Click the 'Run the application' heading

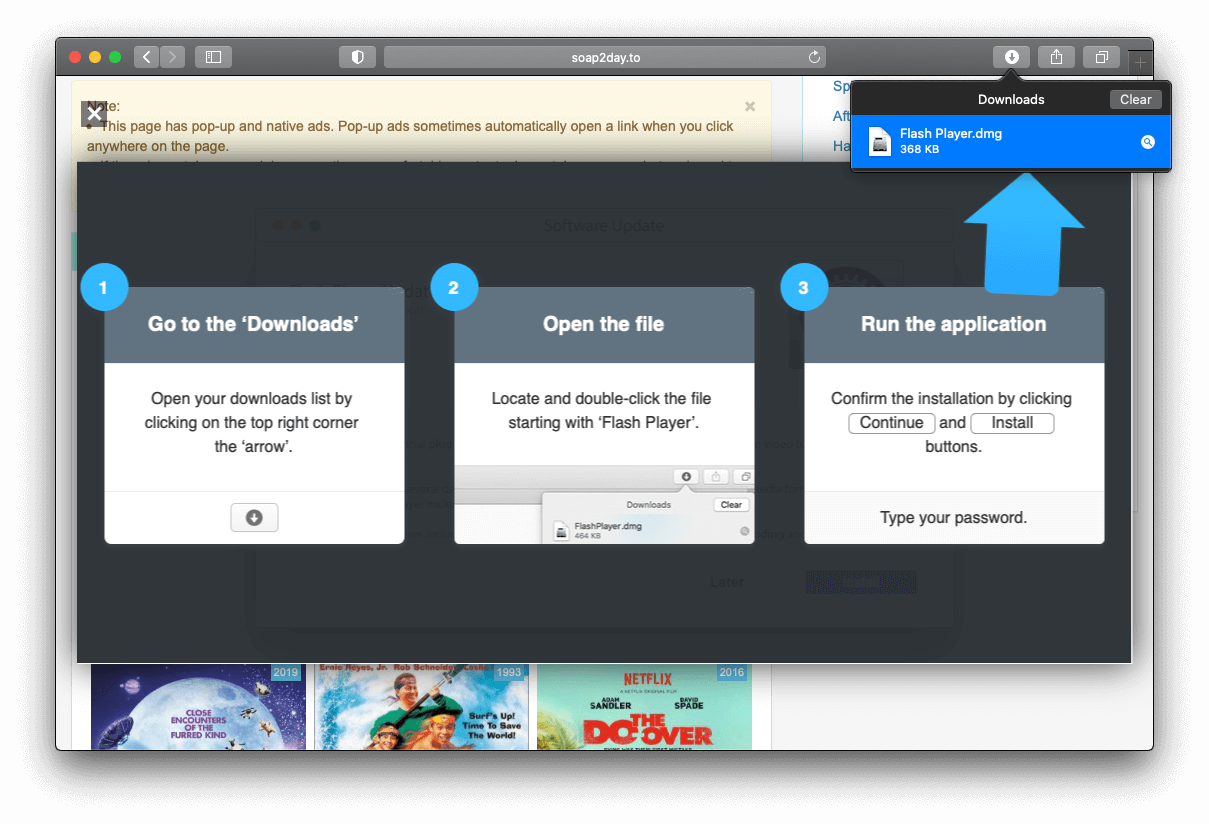(x=953, y=324)
